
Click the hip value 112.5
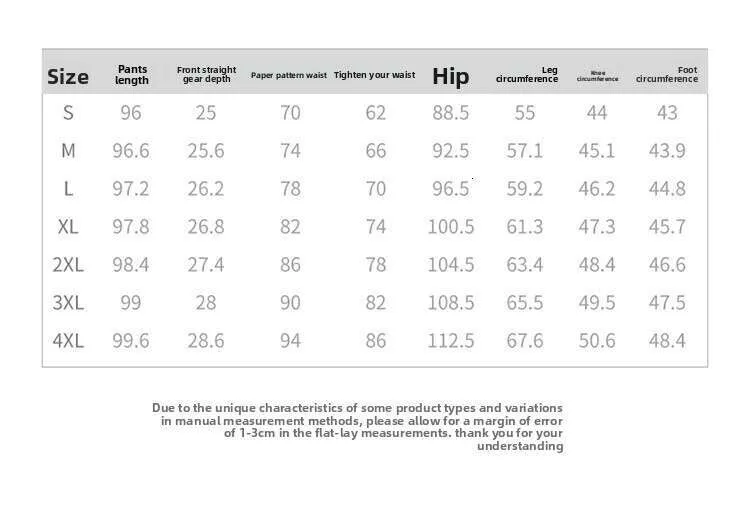tap(450, 341)
